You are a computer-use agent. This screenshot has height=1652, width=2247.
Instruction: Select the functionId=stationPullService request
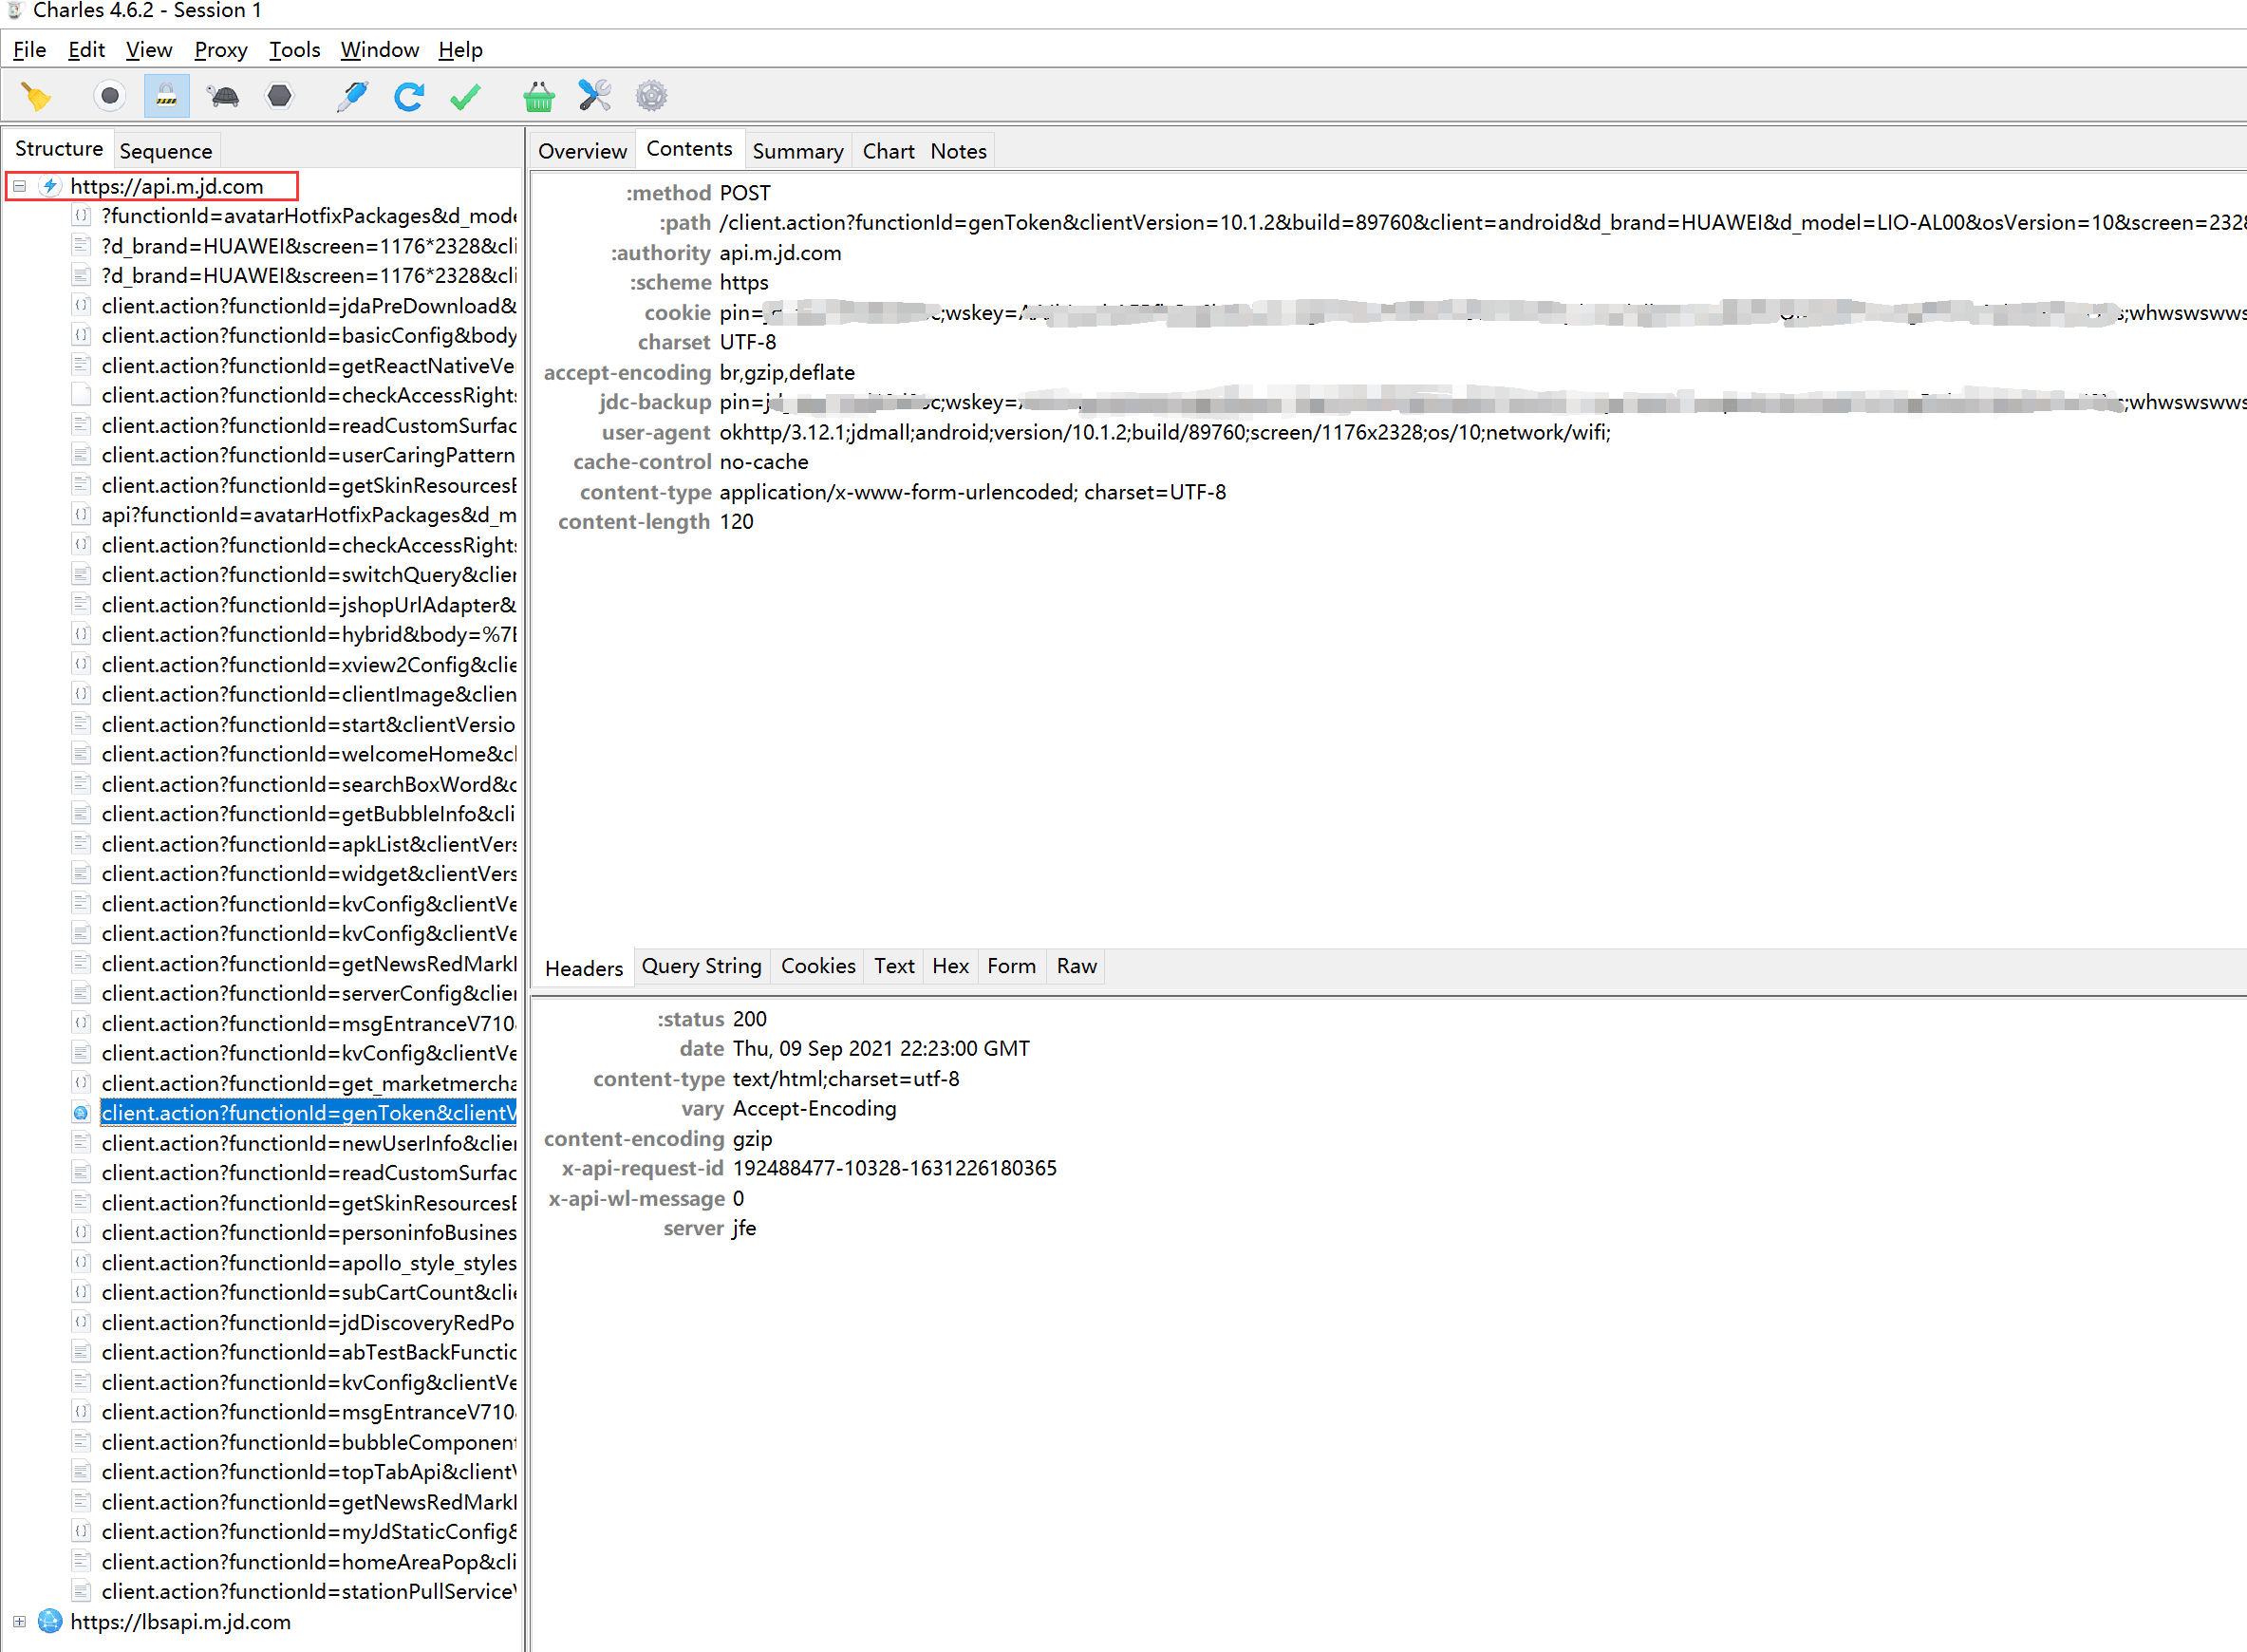(x=308, y=1592)
